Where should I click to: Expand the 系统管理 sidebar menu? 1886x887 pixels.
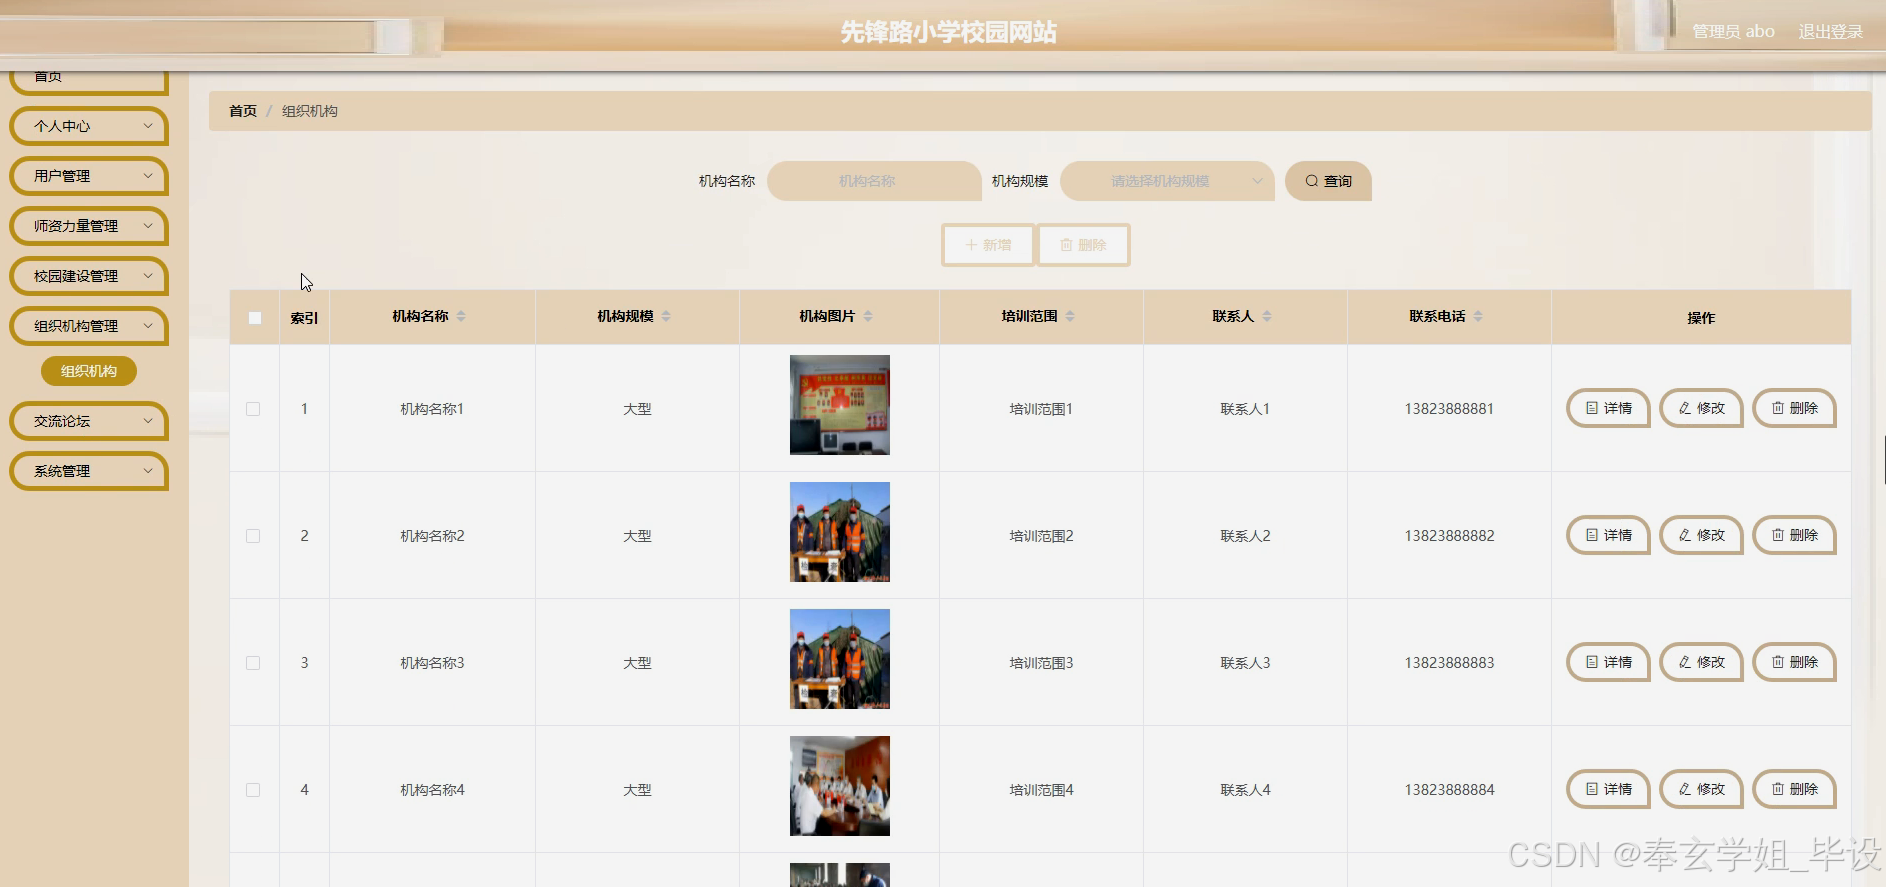[89, 471]
